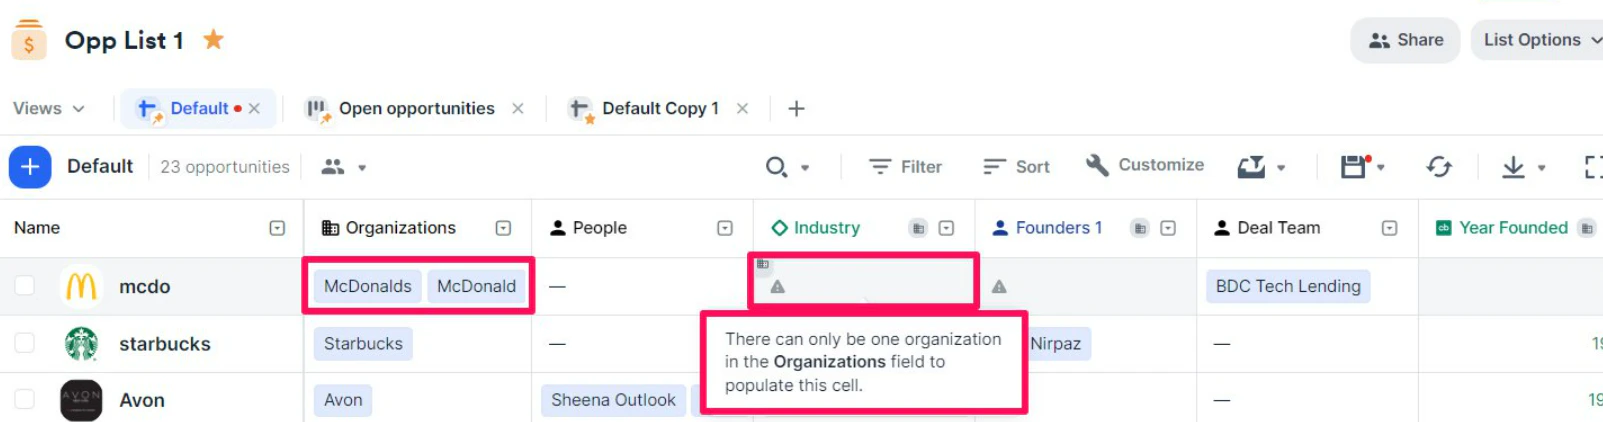The width and height of the screenshot is (1603, 422).
Task: Click the 23 opportunities count
Action: (225, 167)
